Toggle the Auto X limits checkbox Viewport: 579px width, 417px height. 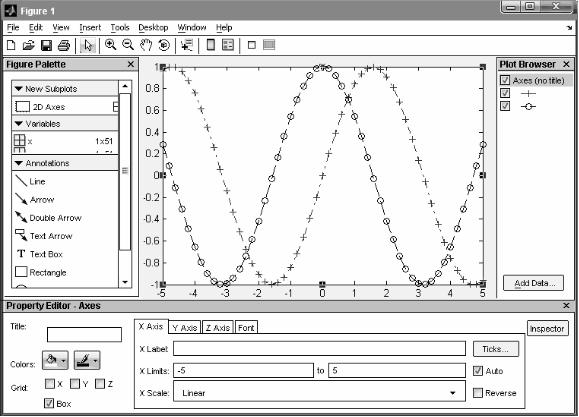coord(478,370)
